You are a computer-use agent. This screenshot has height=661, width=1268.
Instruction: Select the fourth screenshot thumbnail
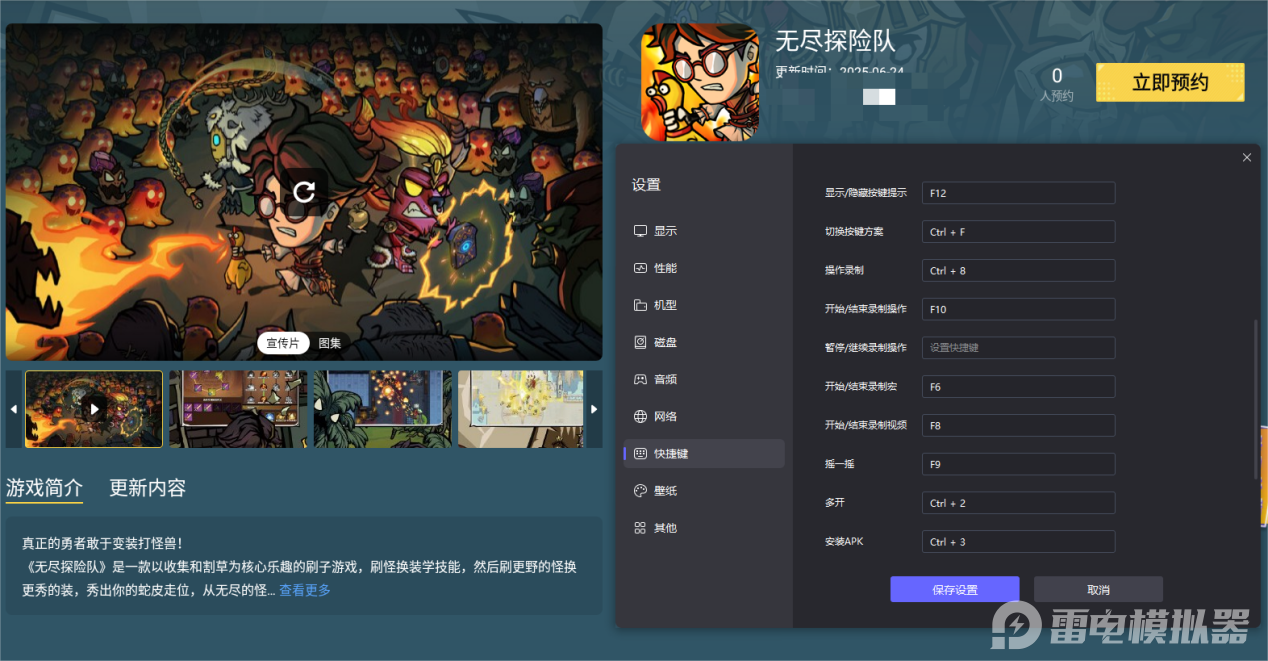tap(521, 409)
